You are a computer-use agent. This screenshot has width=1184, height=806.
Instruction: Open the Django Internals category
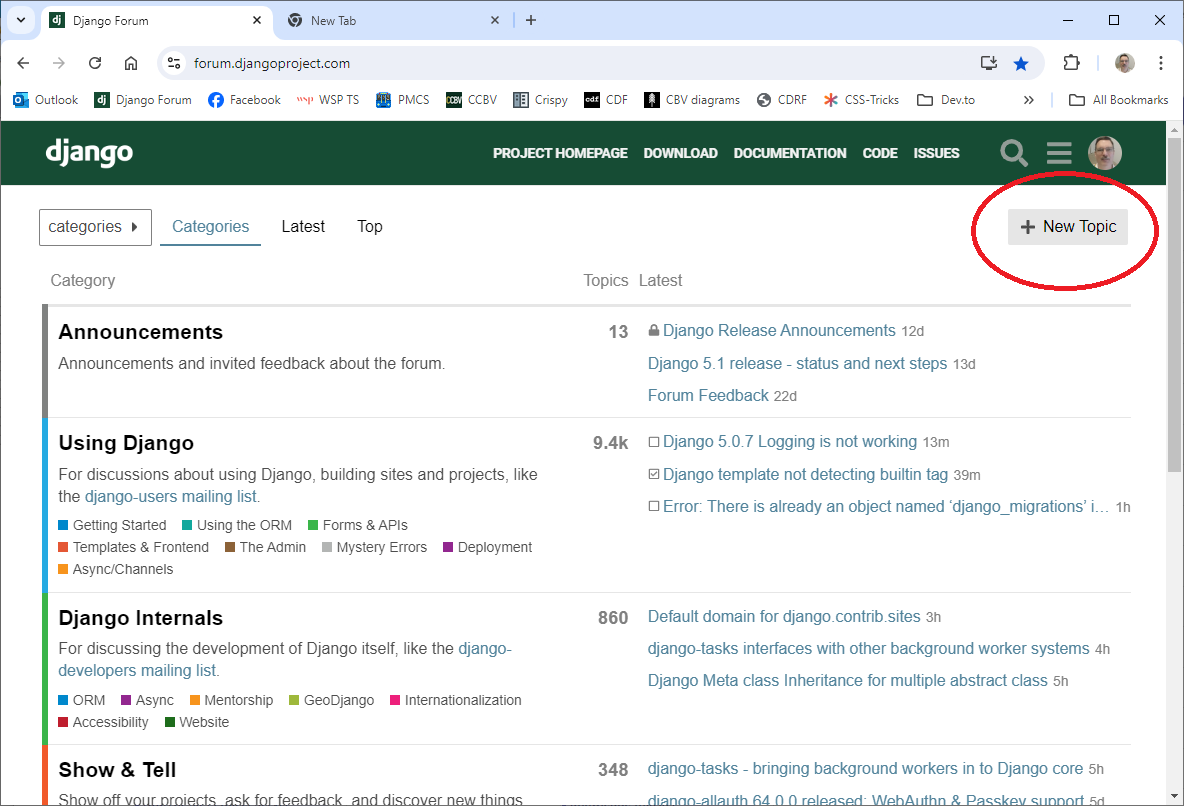pos(140,618)
